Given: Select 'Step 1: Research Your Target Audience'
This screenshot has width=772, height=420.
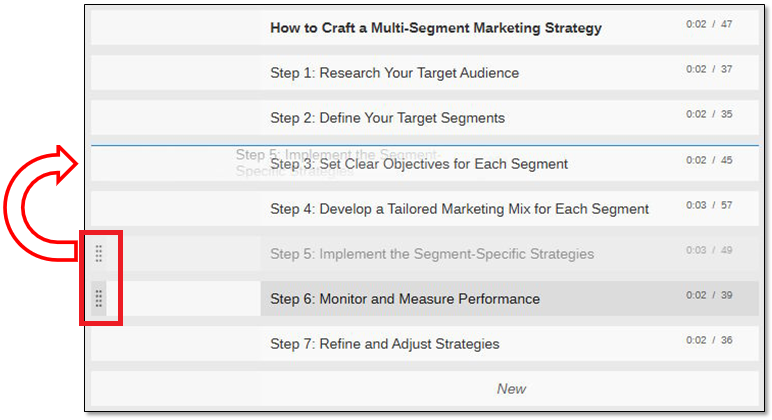Looking at the screenshot, I should [394, 73].
